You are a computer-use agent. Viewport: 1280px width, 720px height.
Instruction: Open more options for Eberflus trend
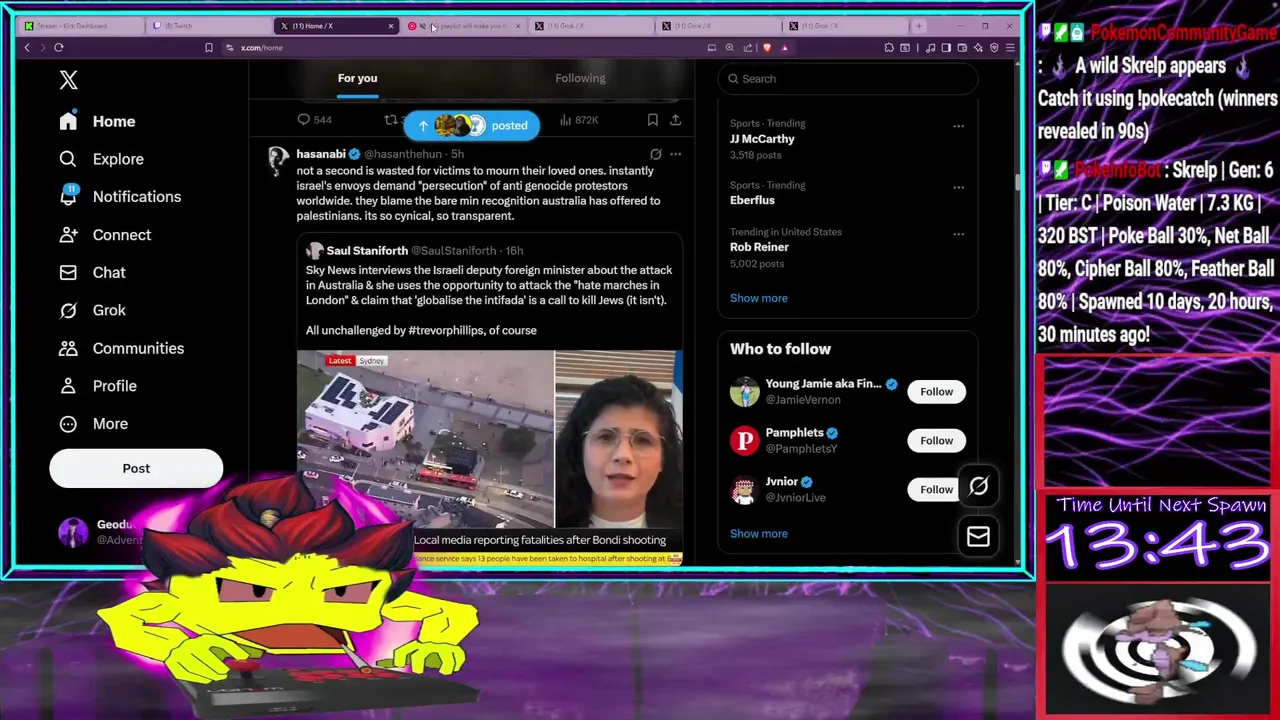958,188
